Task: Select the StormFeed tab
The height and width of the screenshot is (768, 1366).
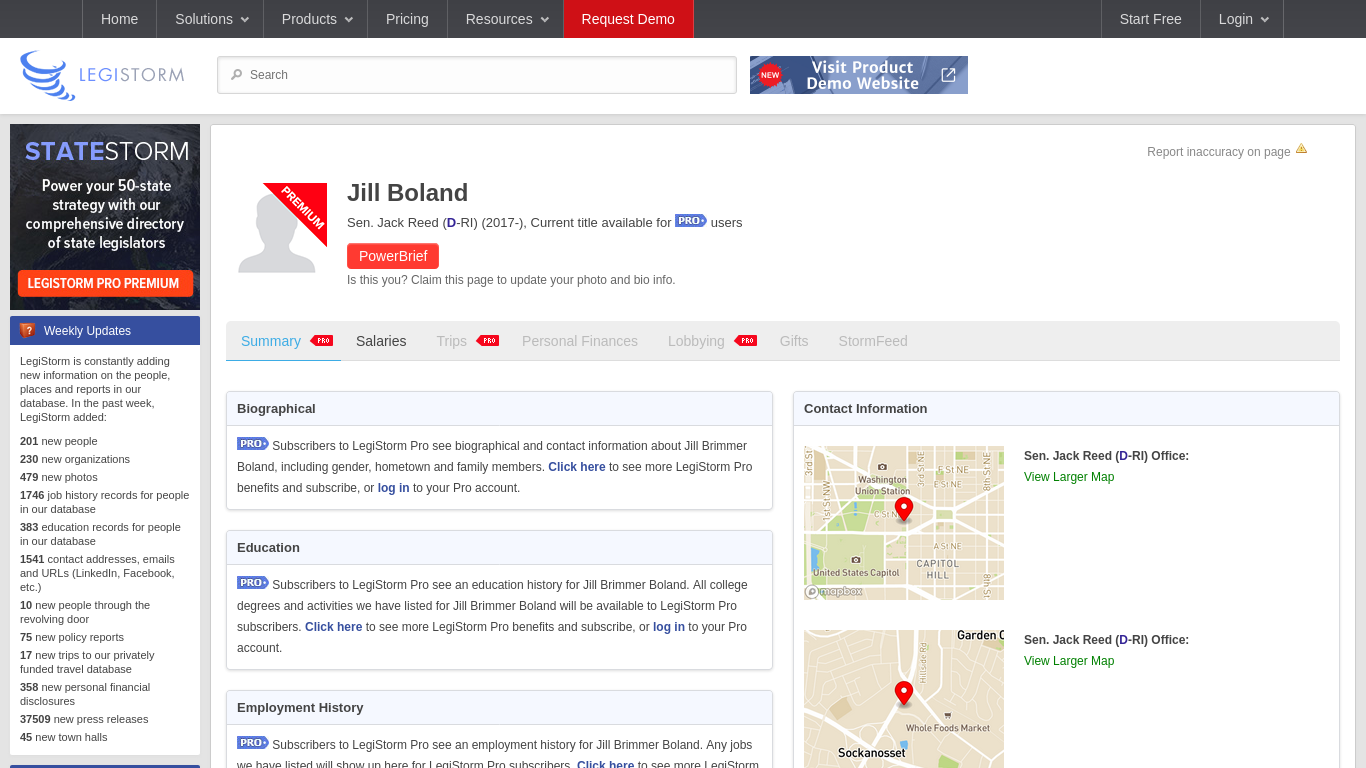Action: tap(873, 341)
